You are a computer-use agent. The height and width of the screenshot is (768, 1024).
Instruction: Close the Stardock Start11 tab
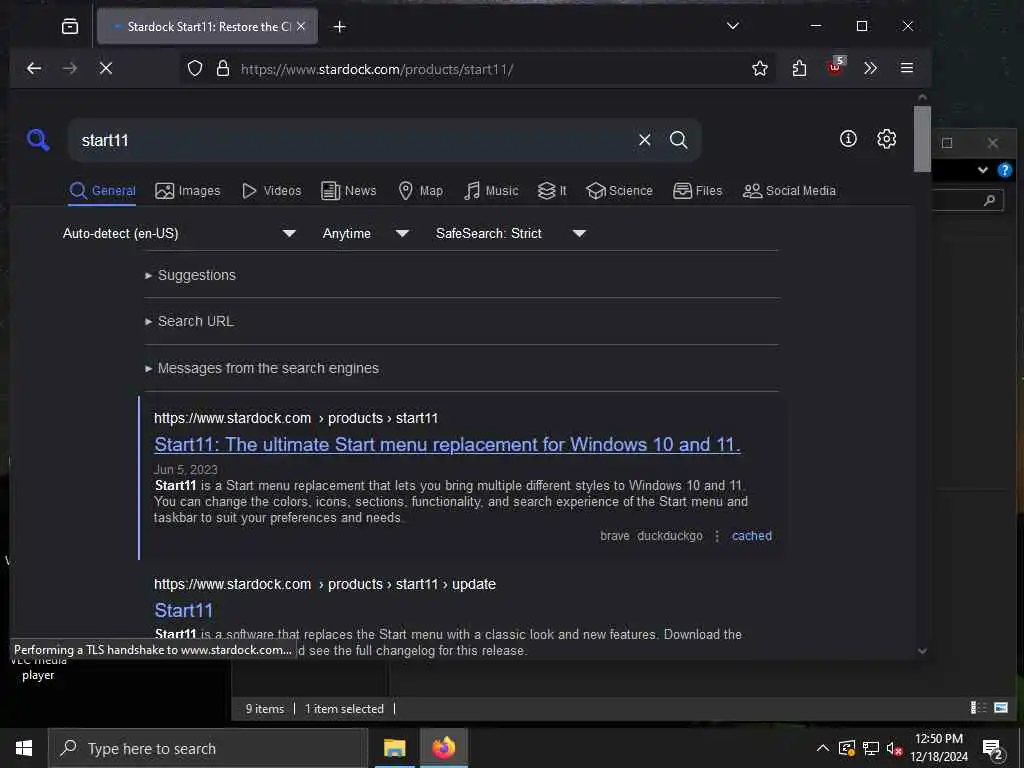click(301, 26)
